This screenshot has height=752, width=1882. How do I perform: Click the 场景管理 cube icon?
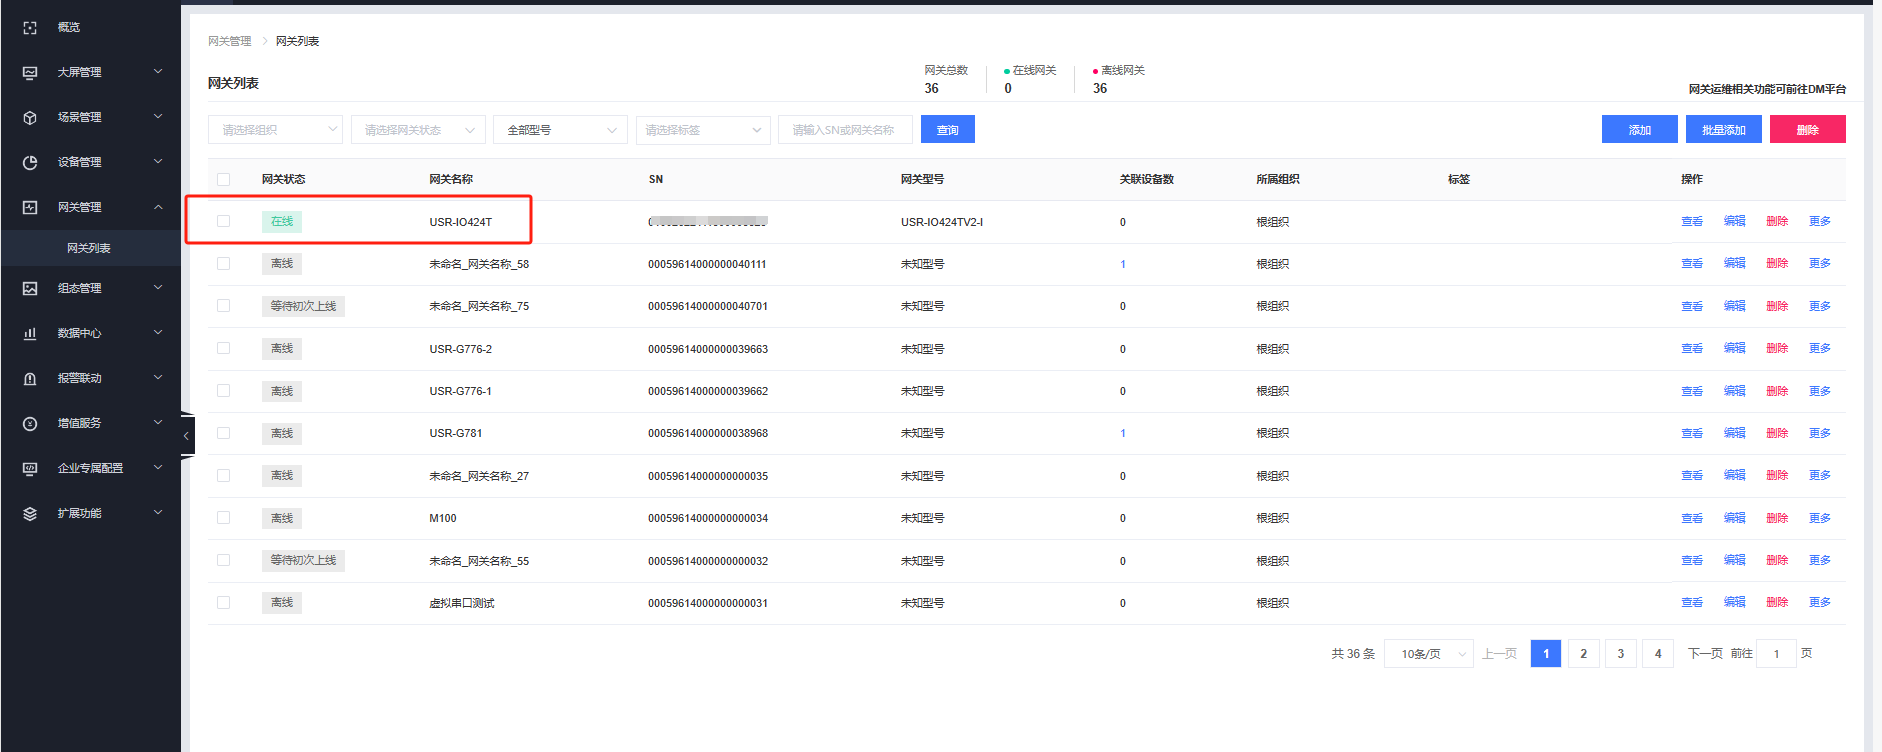[30, 118]
